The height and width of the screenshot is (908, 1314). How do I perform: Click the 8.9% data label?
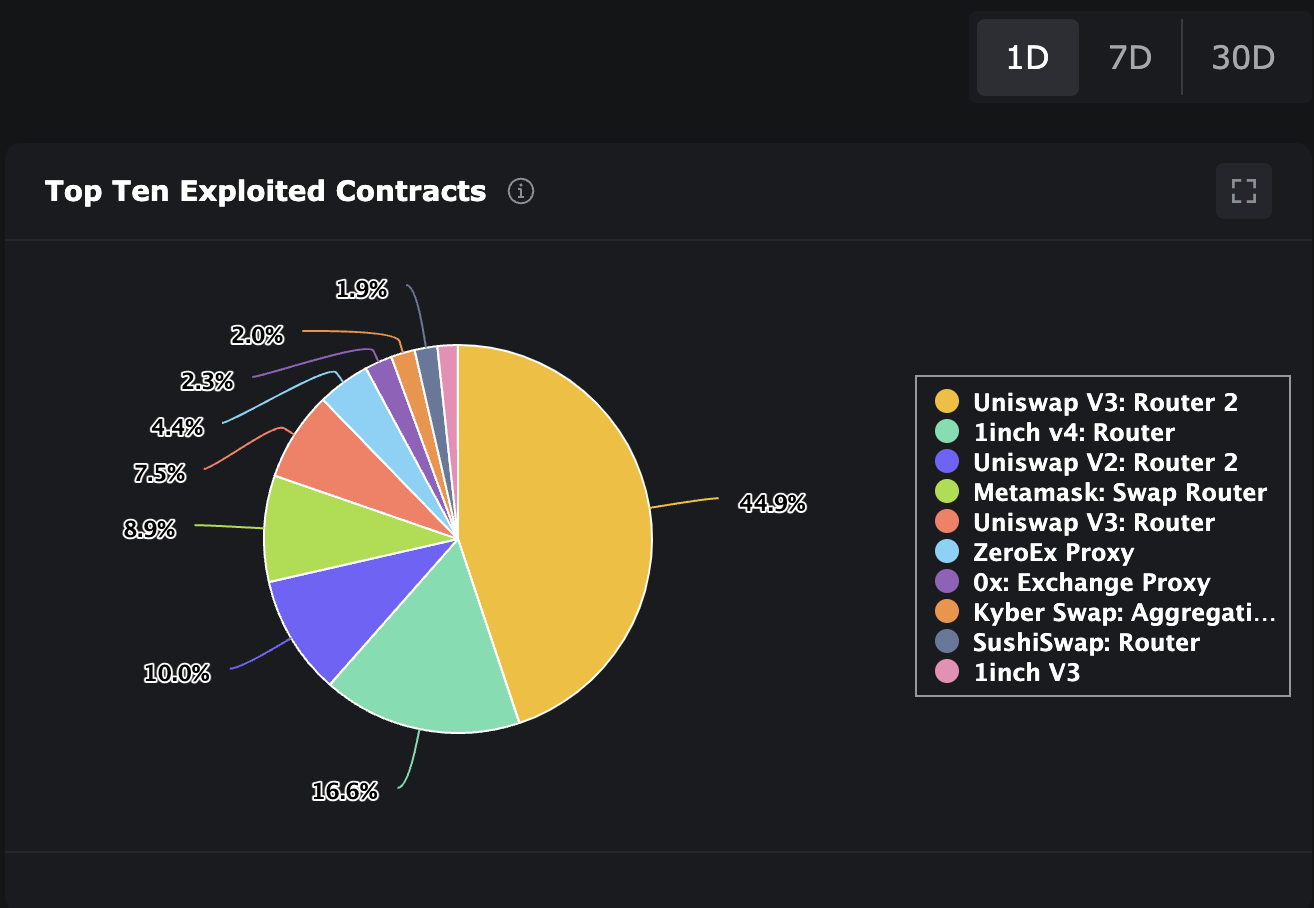point(150,530)
